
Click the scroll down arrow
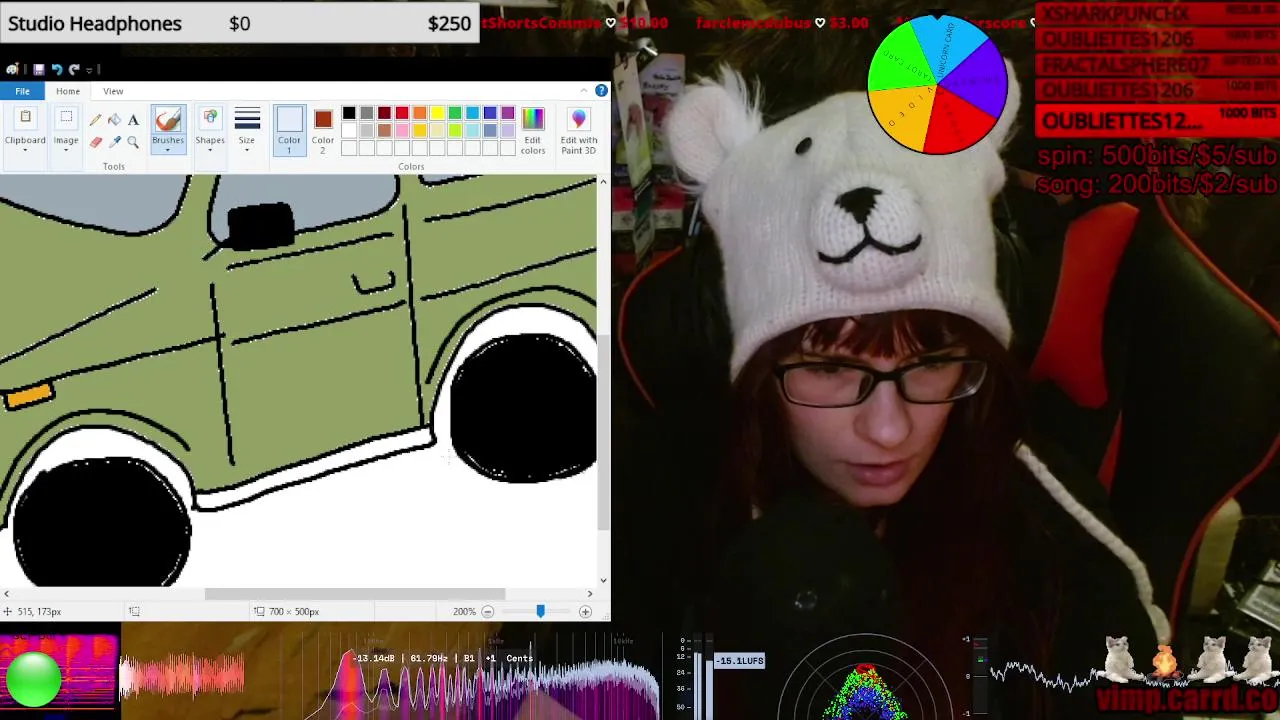pyautogui.click(x=603, y=580)
